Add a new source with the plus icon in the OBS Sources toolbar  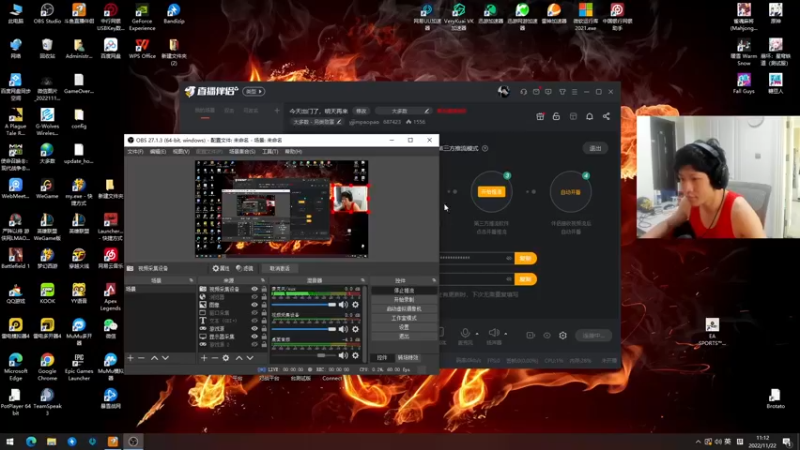point(204,358)
